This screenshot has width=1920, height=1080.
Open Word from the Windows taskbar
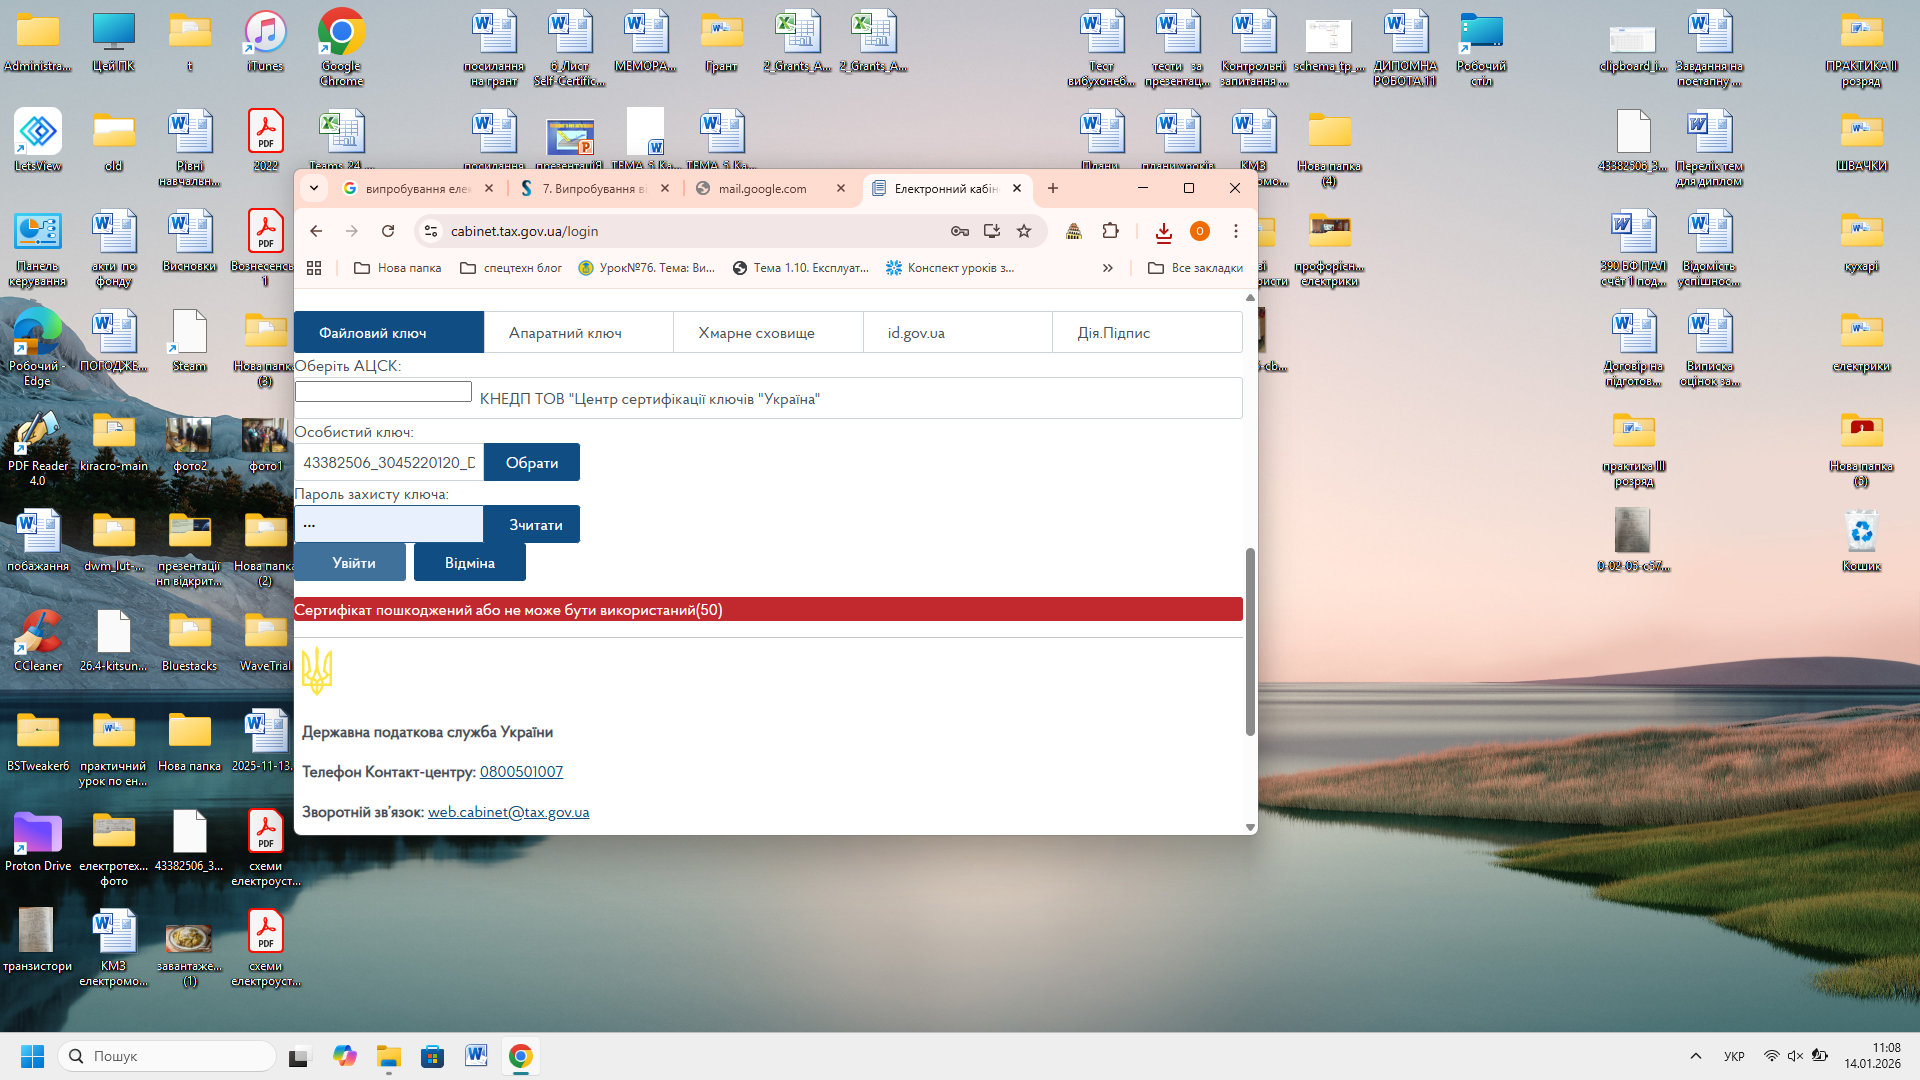[x=476, y=1056]
